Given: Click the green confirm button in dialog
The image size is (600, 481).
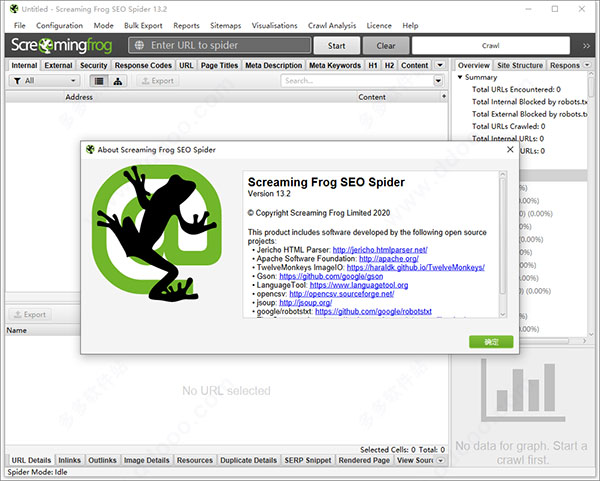Looking at the screenshot, I should click(491, 342).
